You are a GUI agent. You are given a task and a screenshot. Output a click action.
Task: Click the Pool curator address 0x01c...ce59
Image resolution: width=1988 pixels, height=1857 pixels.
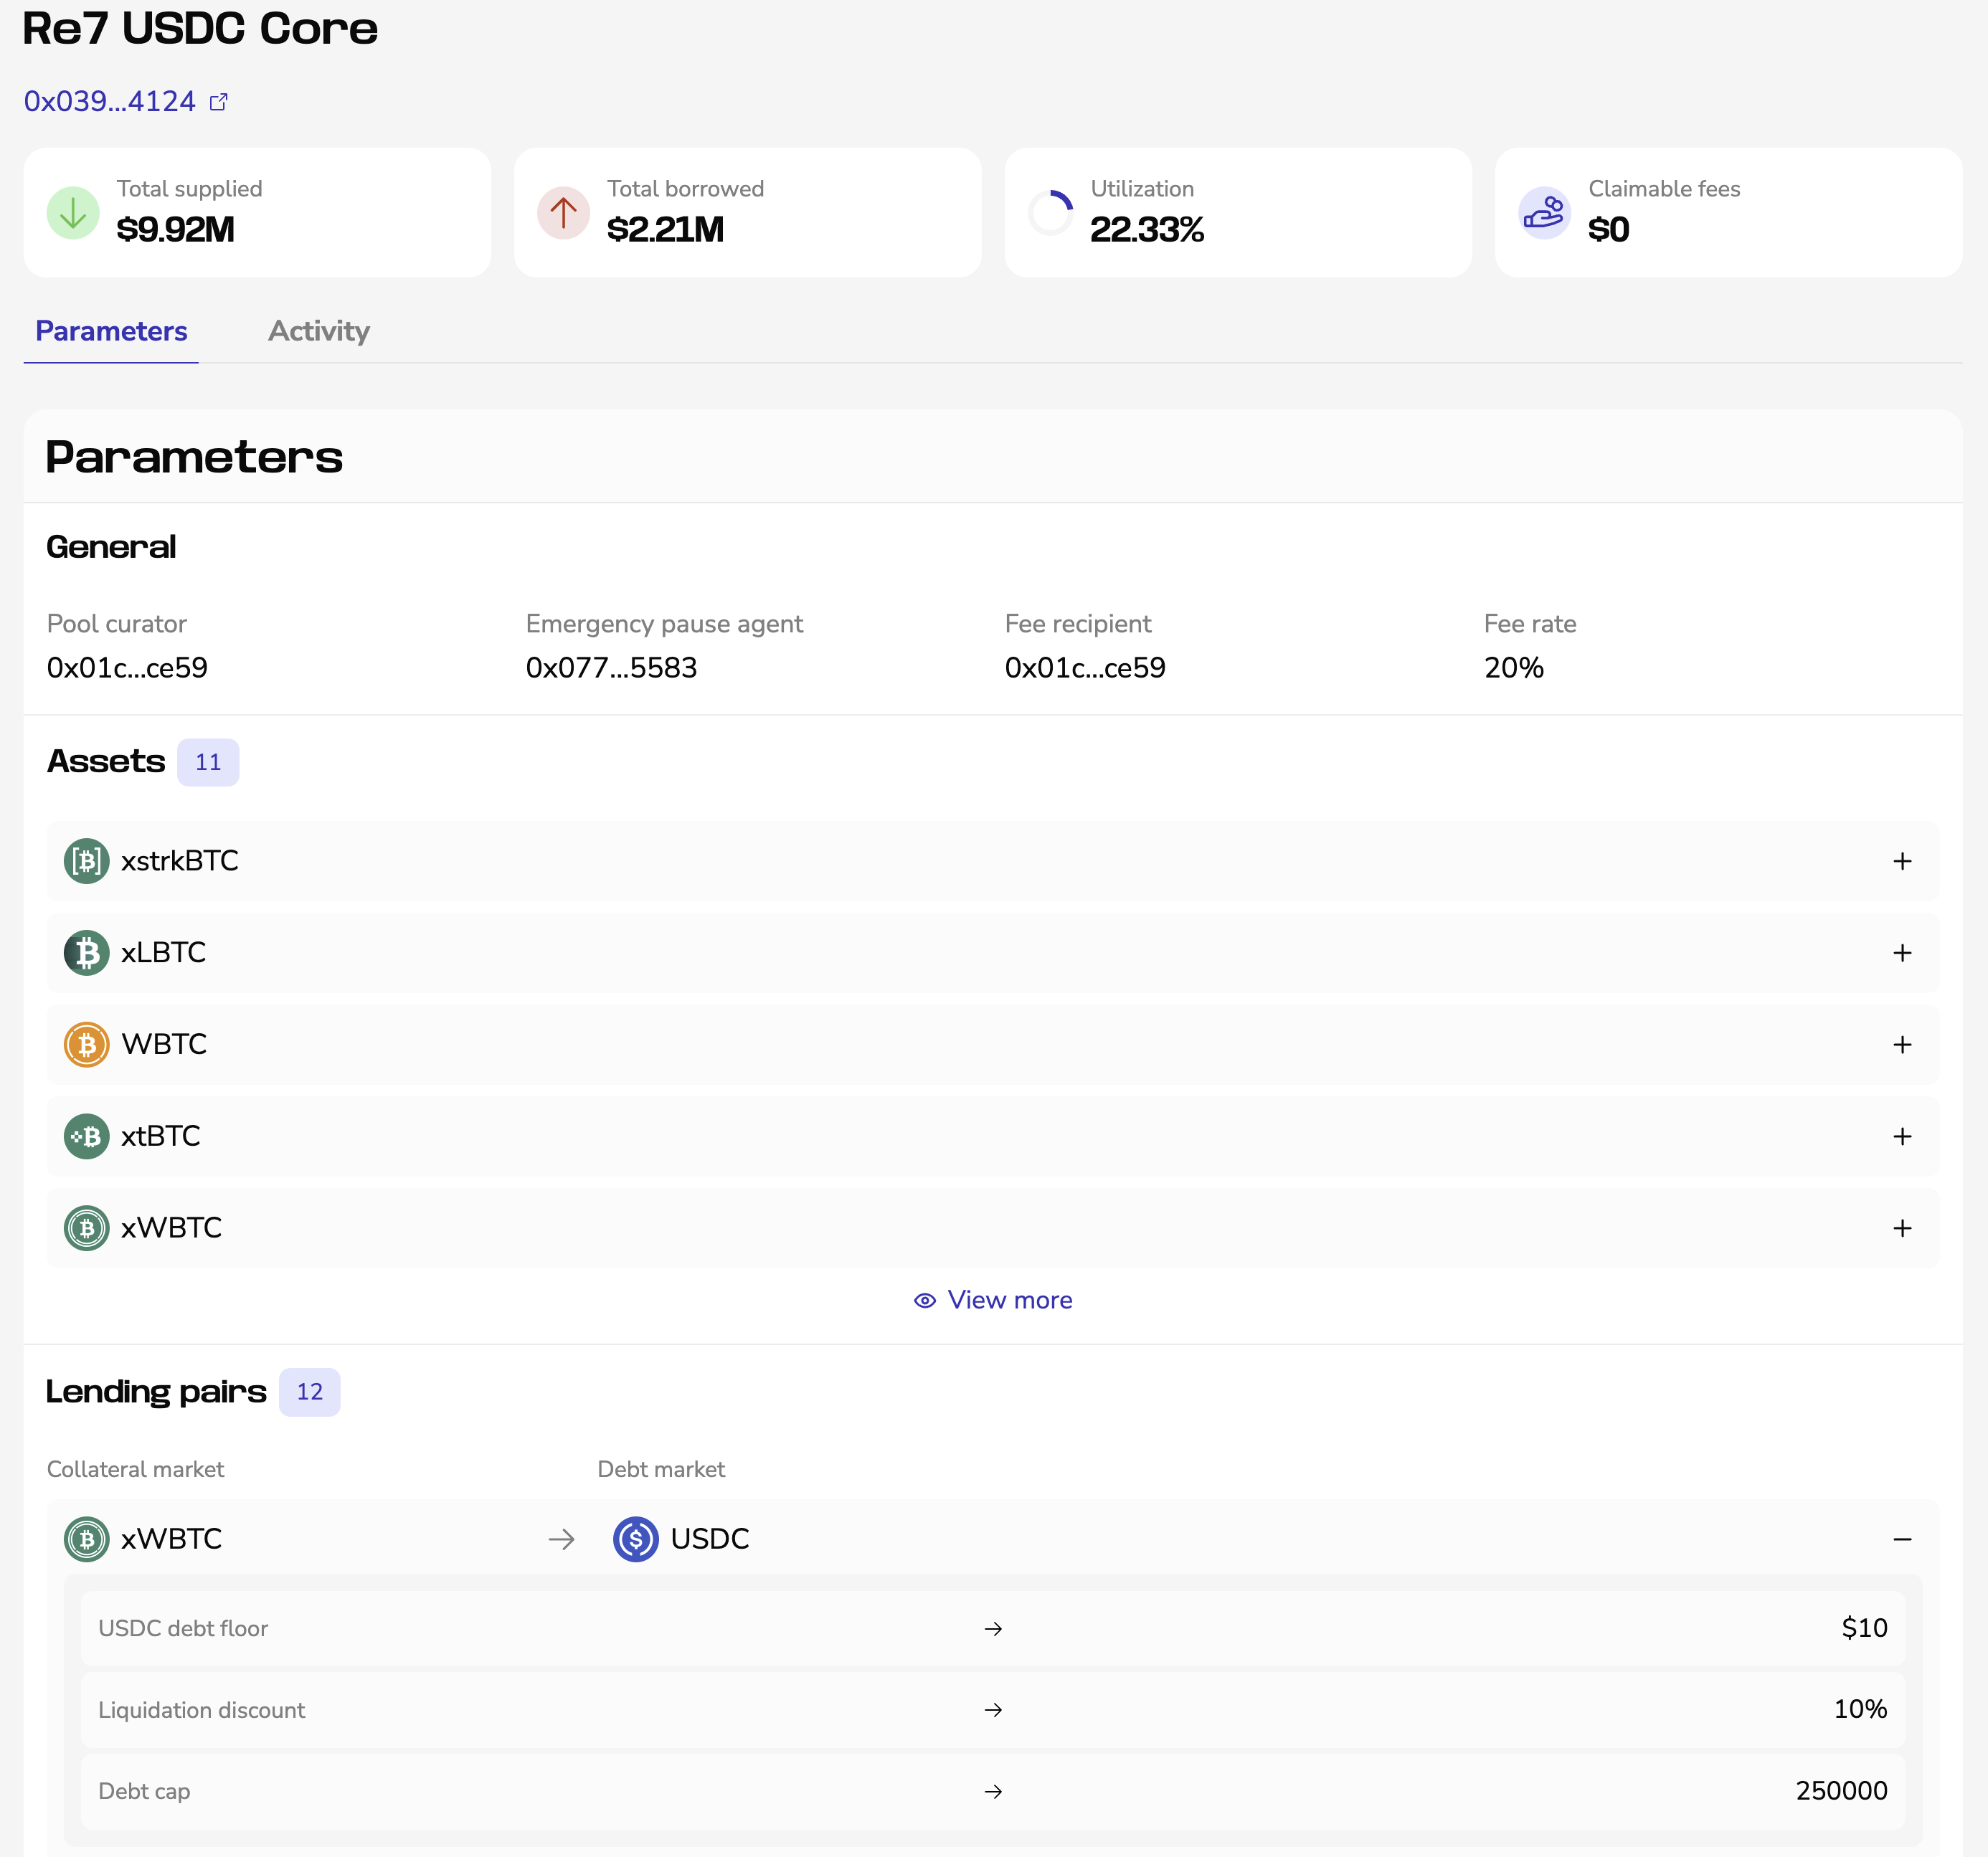coord(127,668)
